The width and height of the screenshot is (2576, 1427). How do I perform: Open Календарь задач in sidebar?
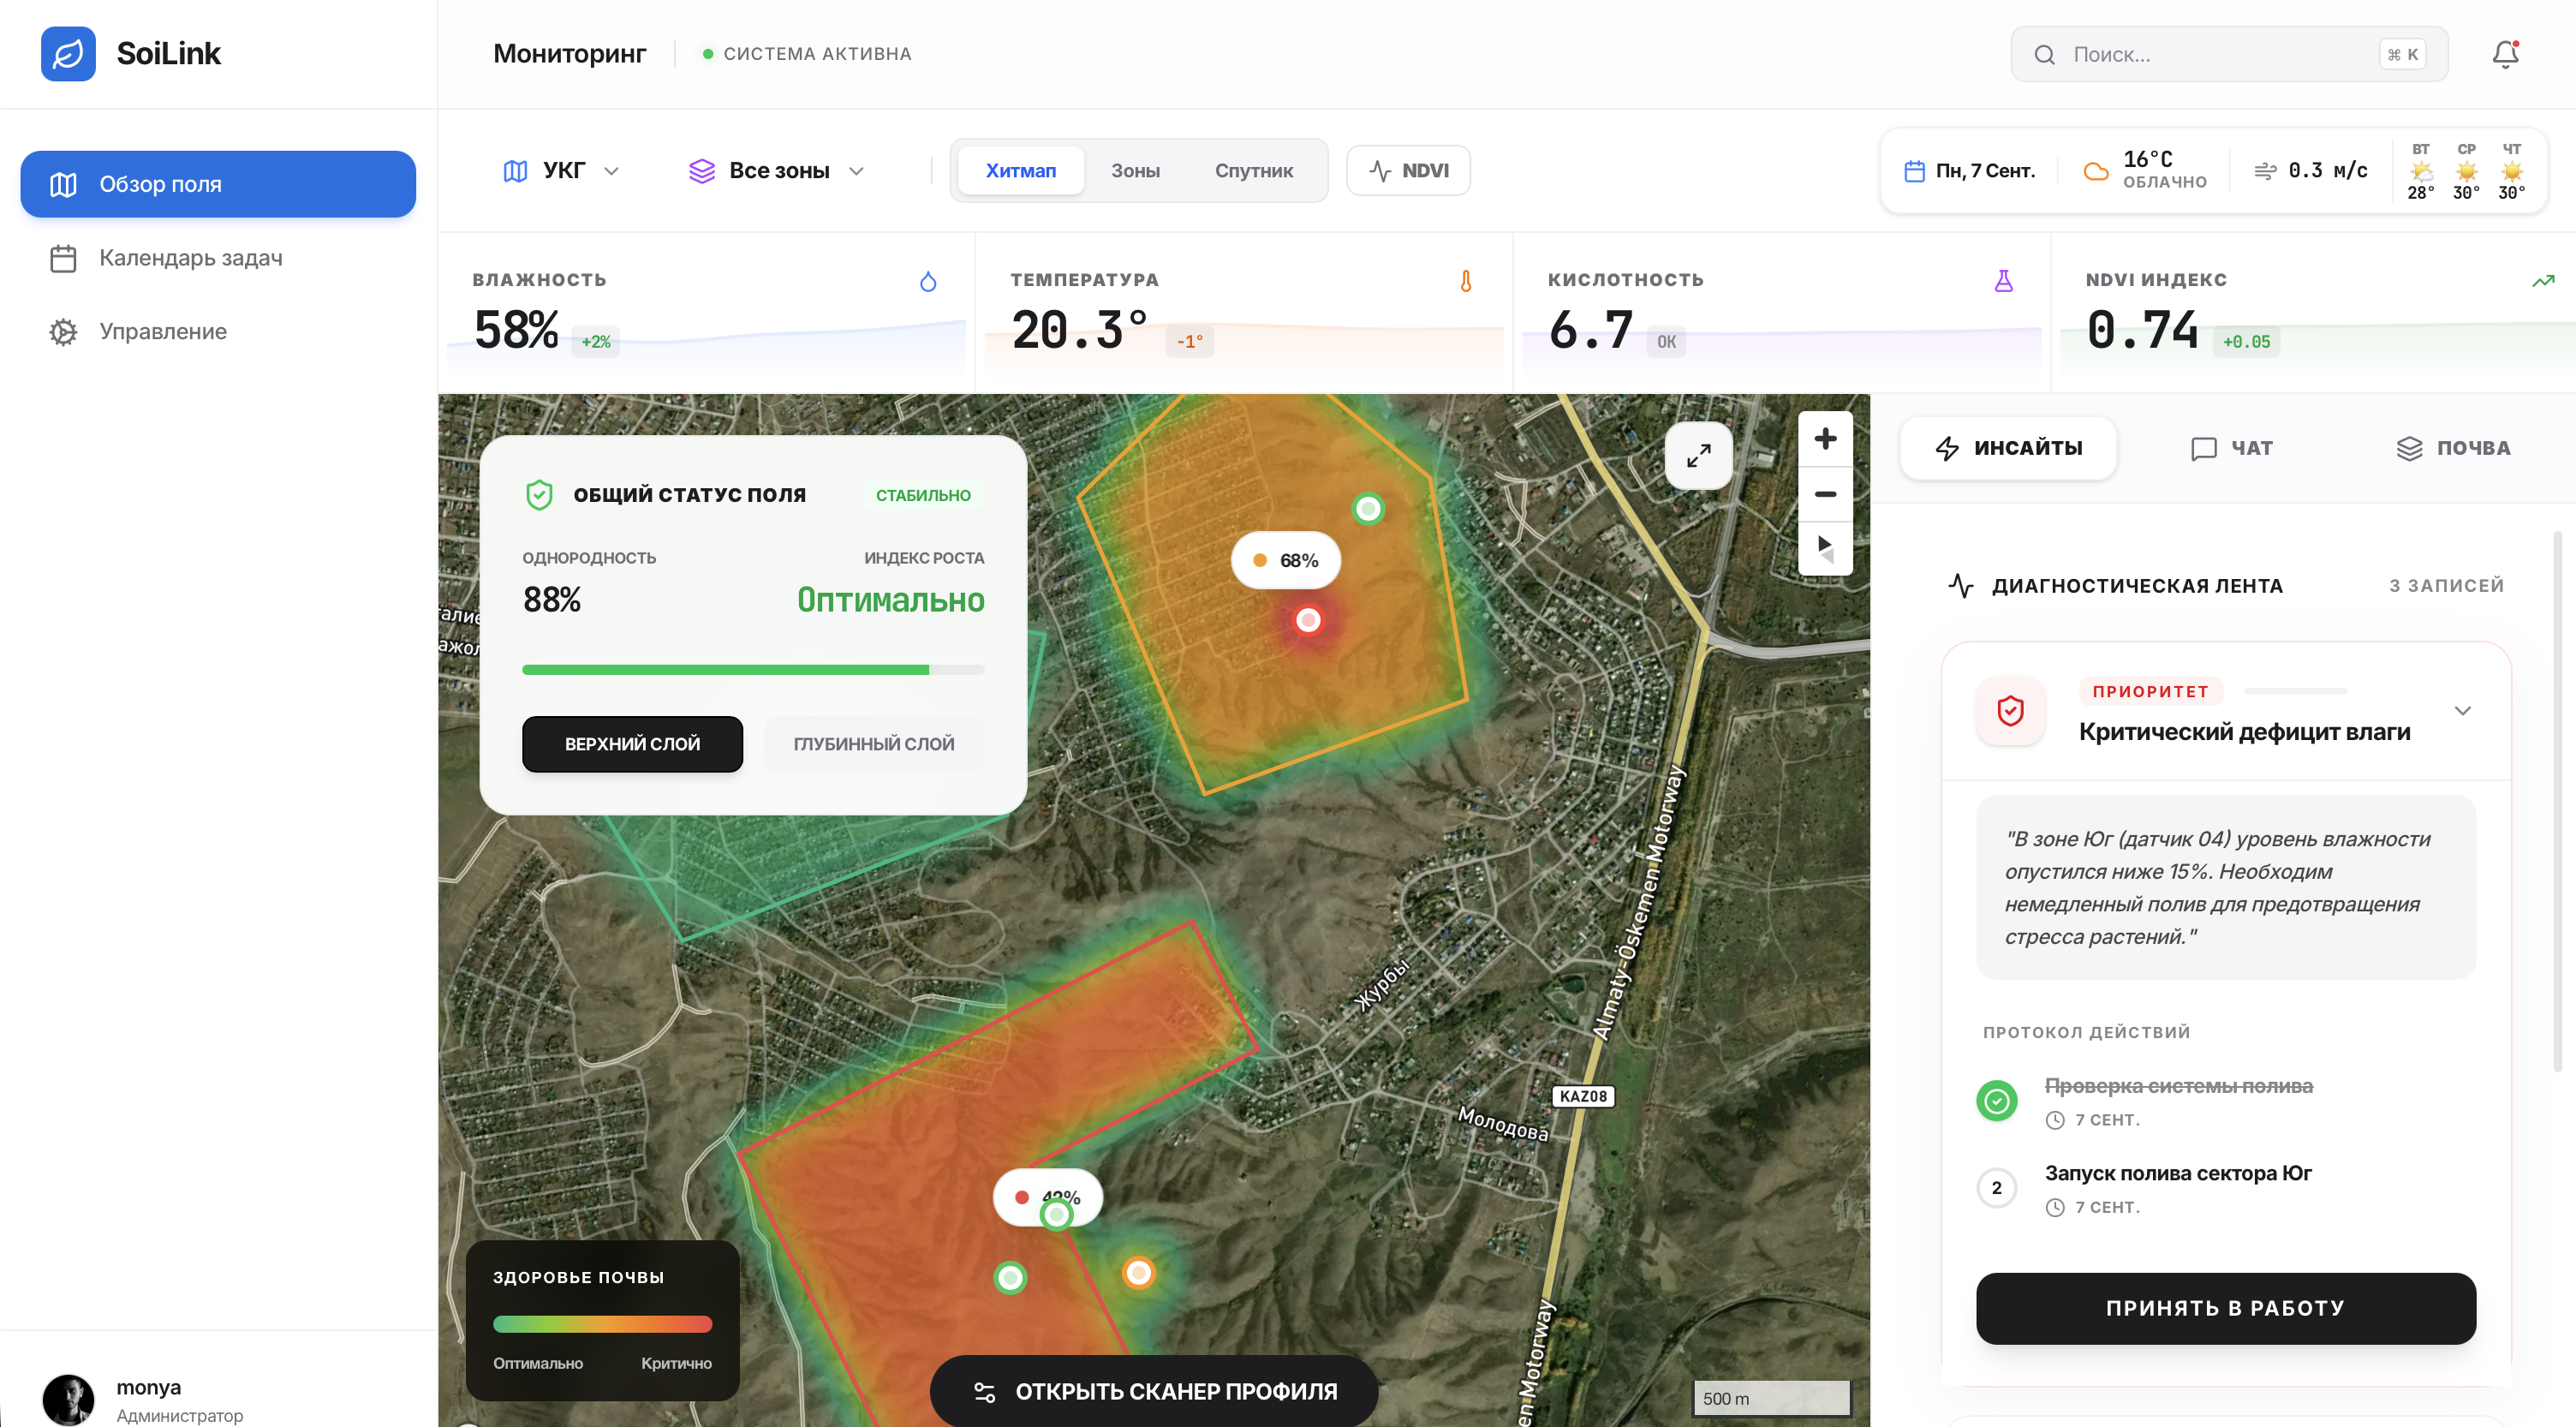pos(218,258)
